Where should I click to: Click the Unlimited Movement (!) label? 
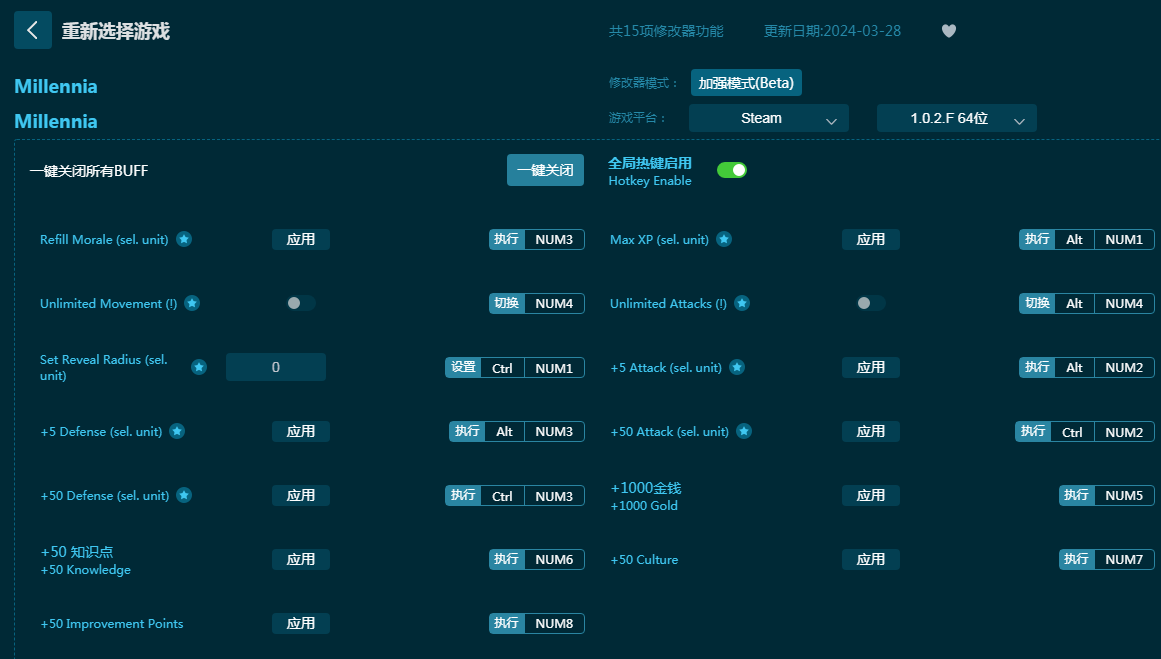click(108, 304)
